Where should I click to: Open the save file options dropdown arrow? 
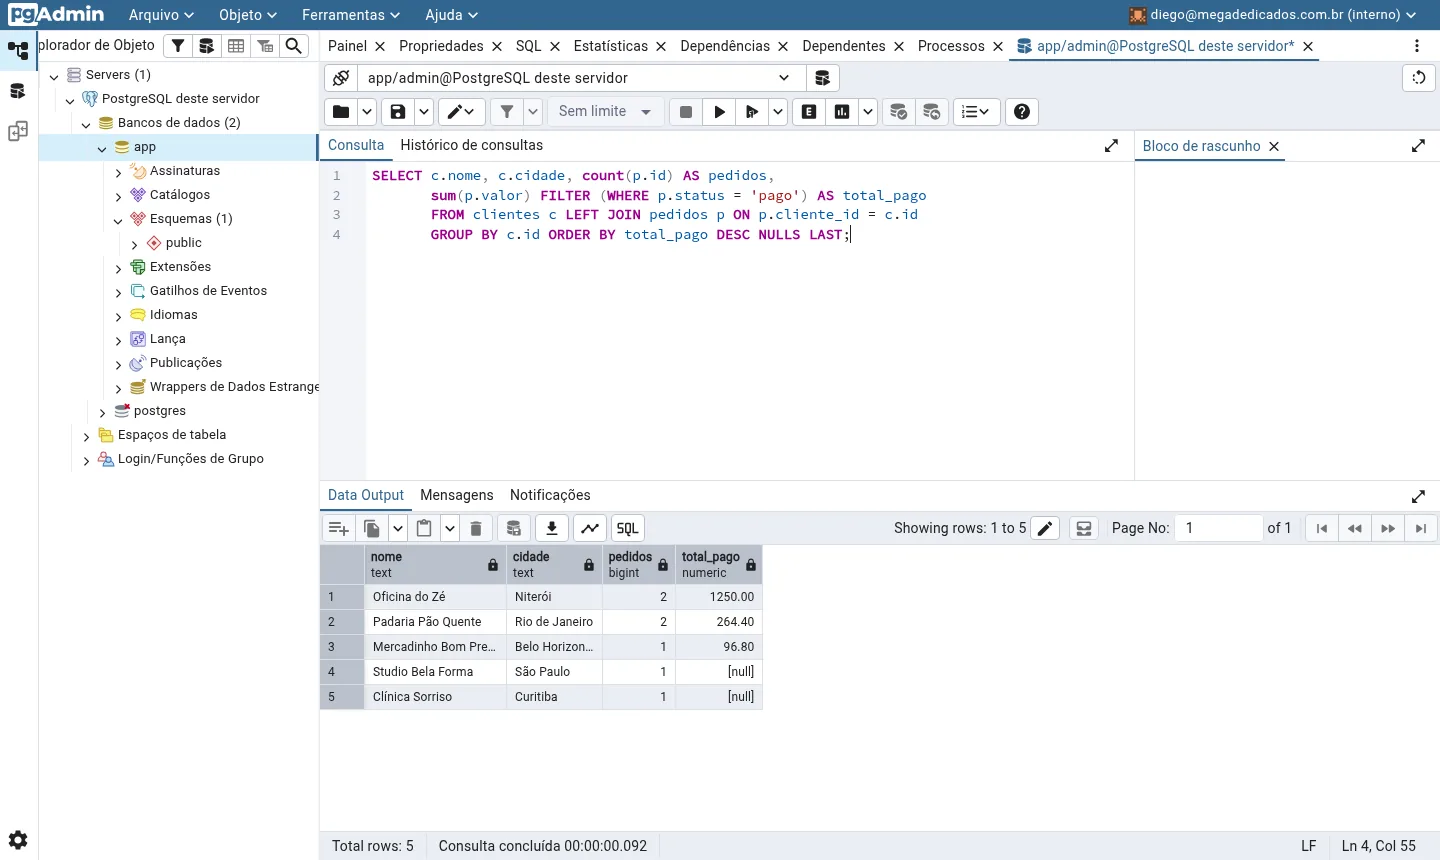tap(424, 112)
